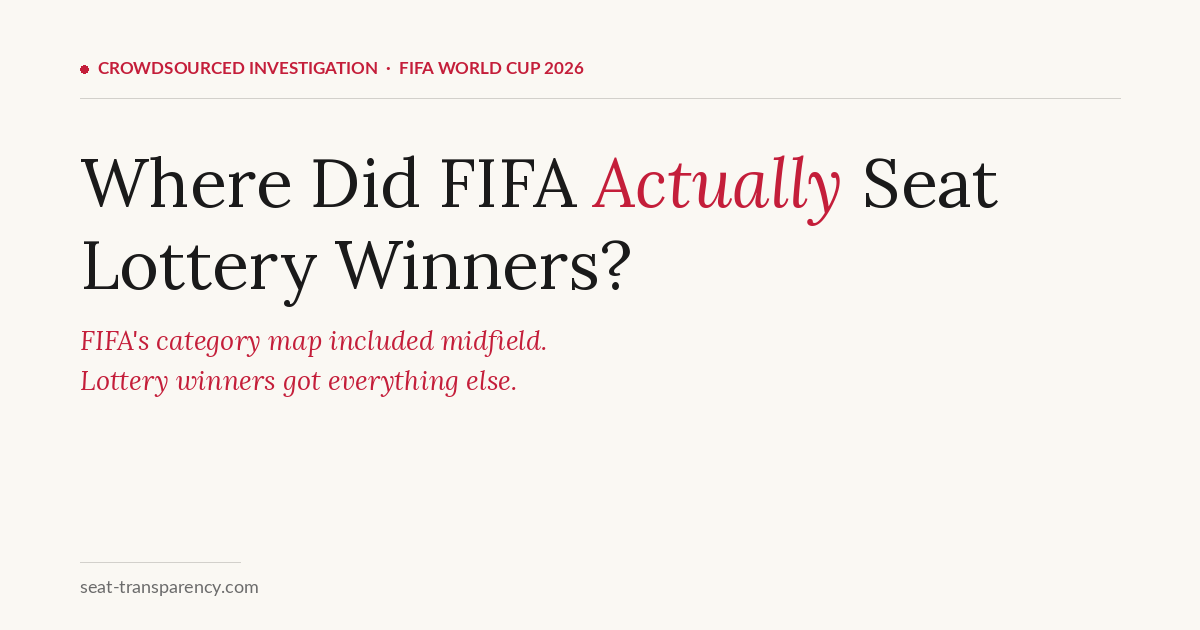Click the word Where in the headline

186,184
